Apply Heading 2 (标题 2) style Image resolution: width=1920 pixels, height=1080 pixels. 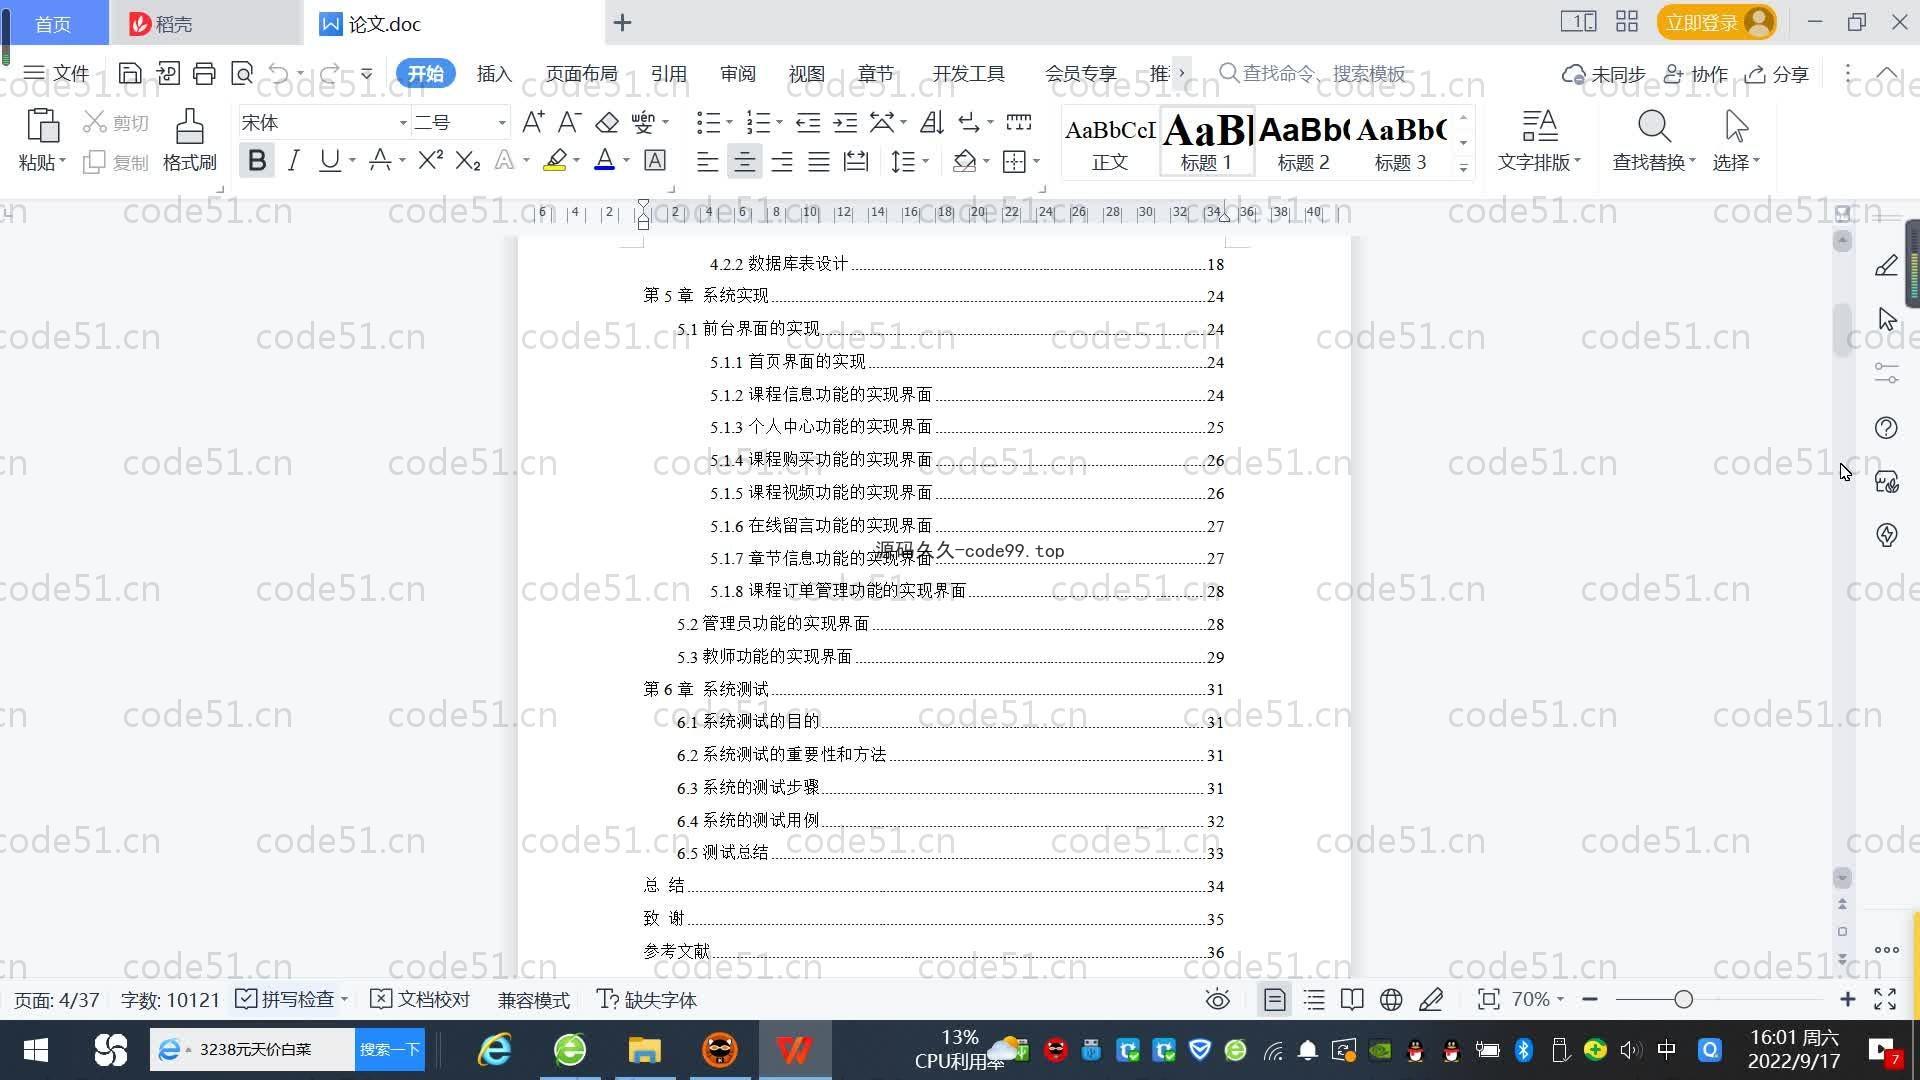[x=1303, y=140]
